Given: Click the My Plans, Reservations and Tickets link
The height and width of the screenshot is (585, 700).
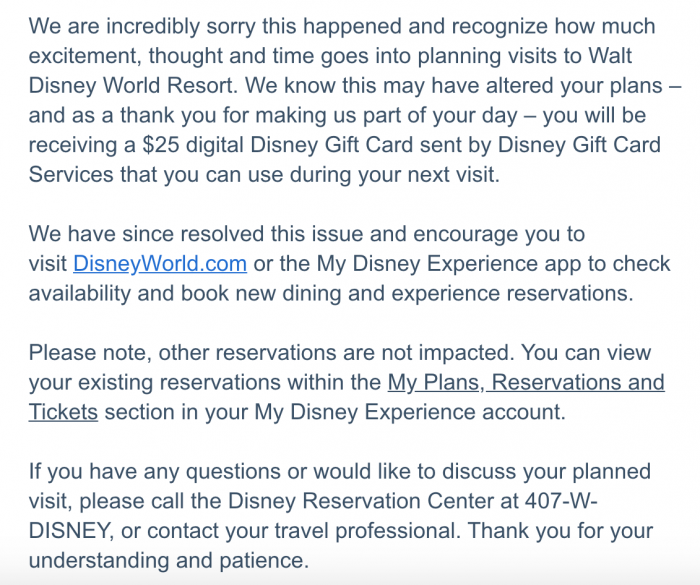Looking at the screenshot, I should (x=525, y=383).
